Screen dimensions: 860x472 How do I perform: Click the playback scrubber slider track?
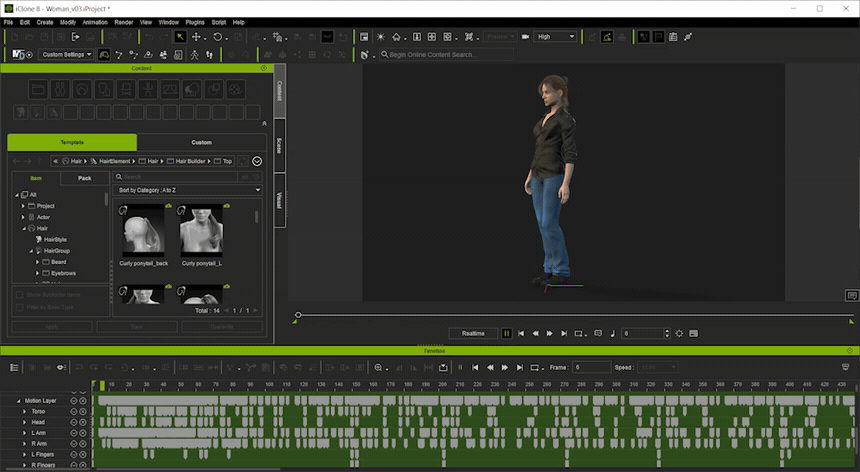(570, 316)
